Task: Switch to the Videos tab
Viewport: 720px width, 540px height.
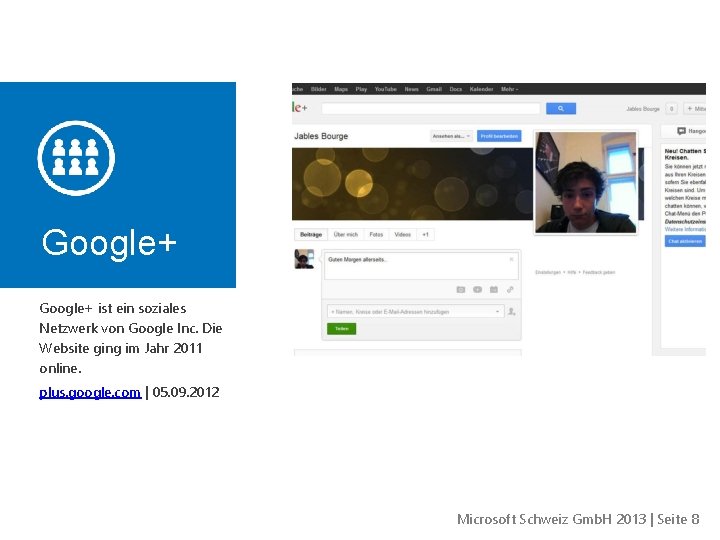Action: coord(402,235)
